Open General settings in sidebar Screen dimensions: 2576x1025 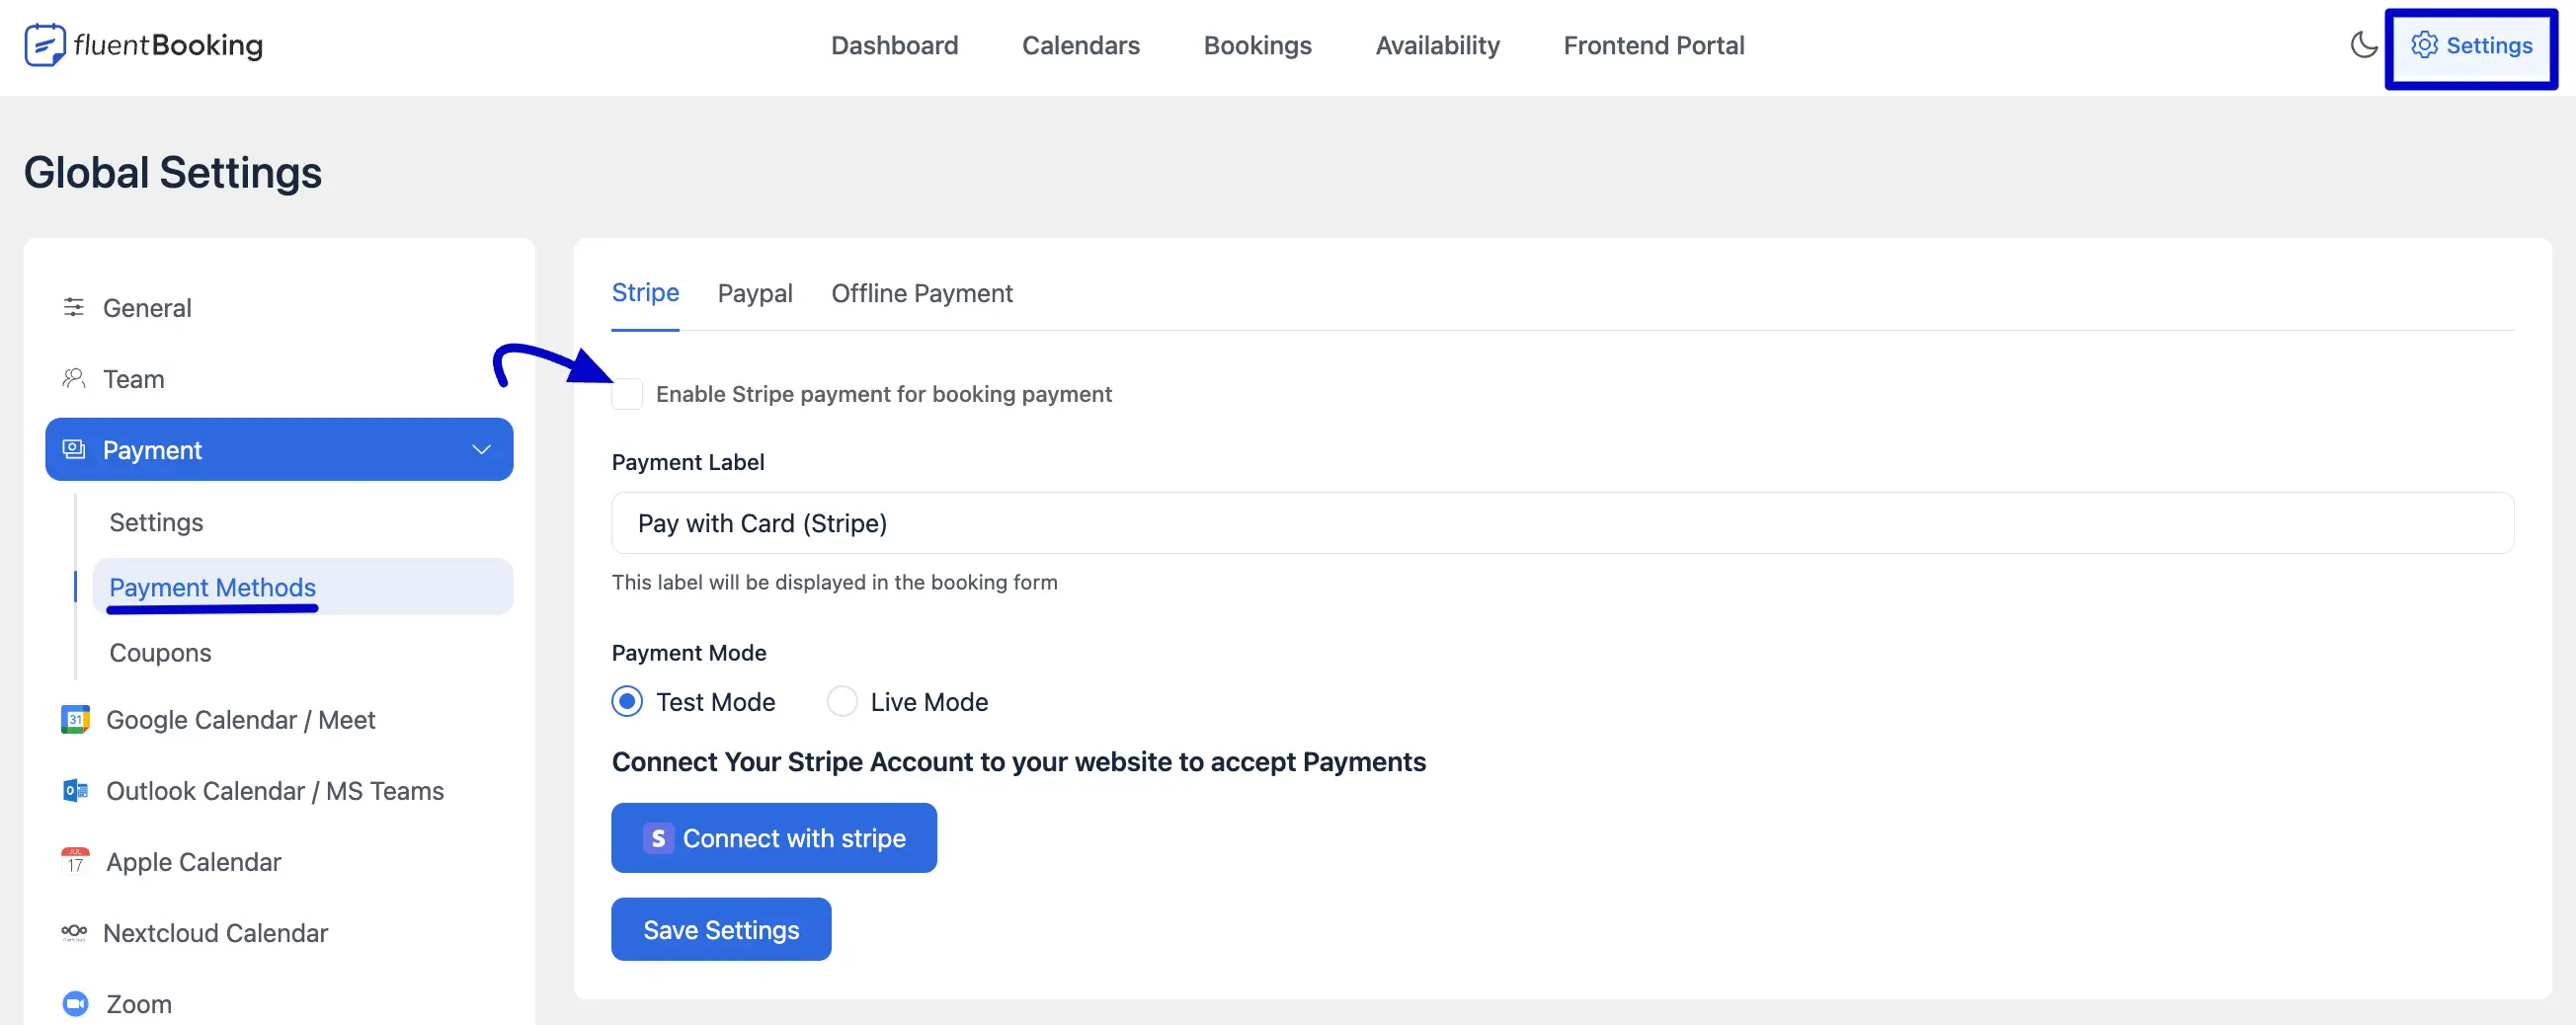coord(279,307)
